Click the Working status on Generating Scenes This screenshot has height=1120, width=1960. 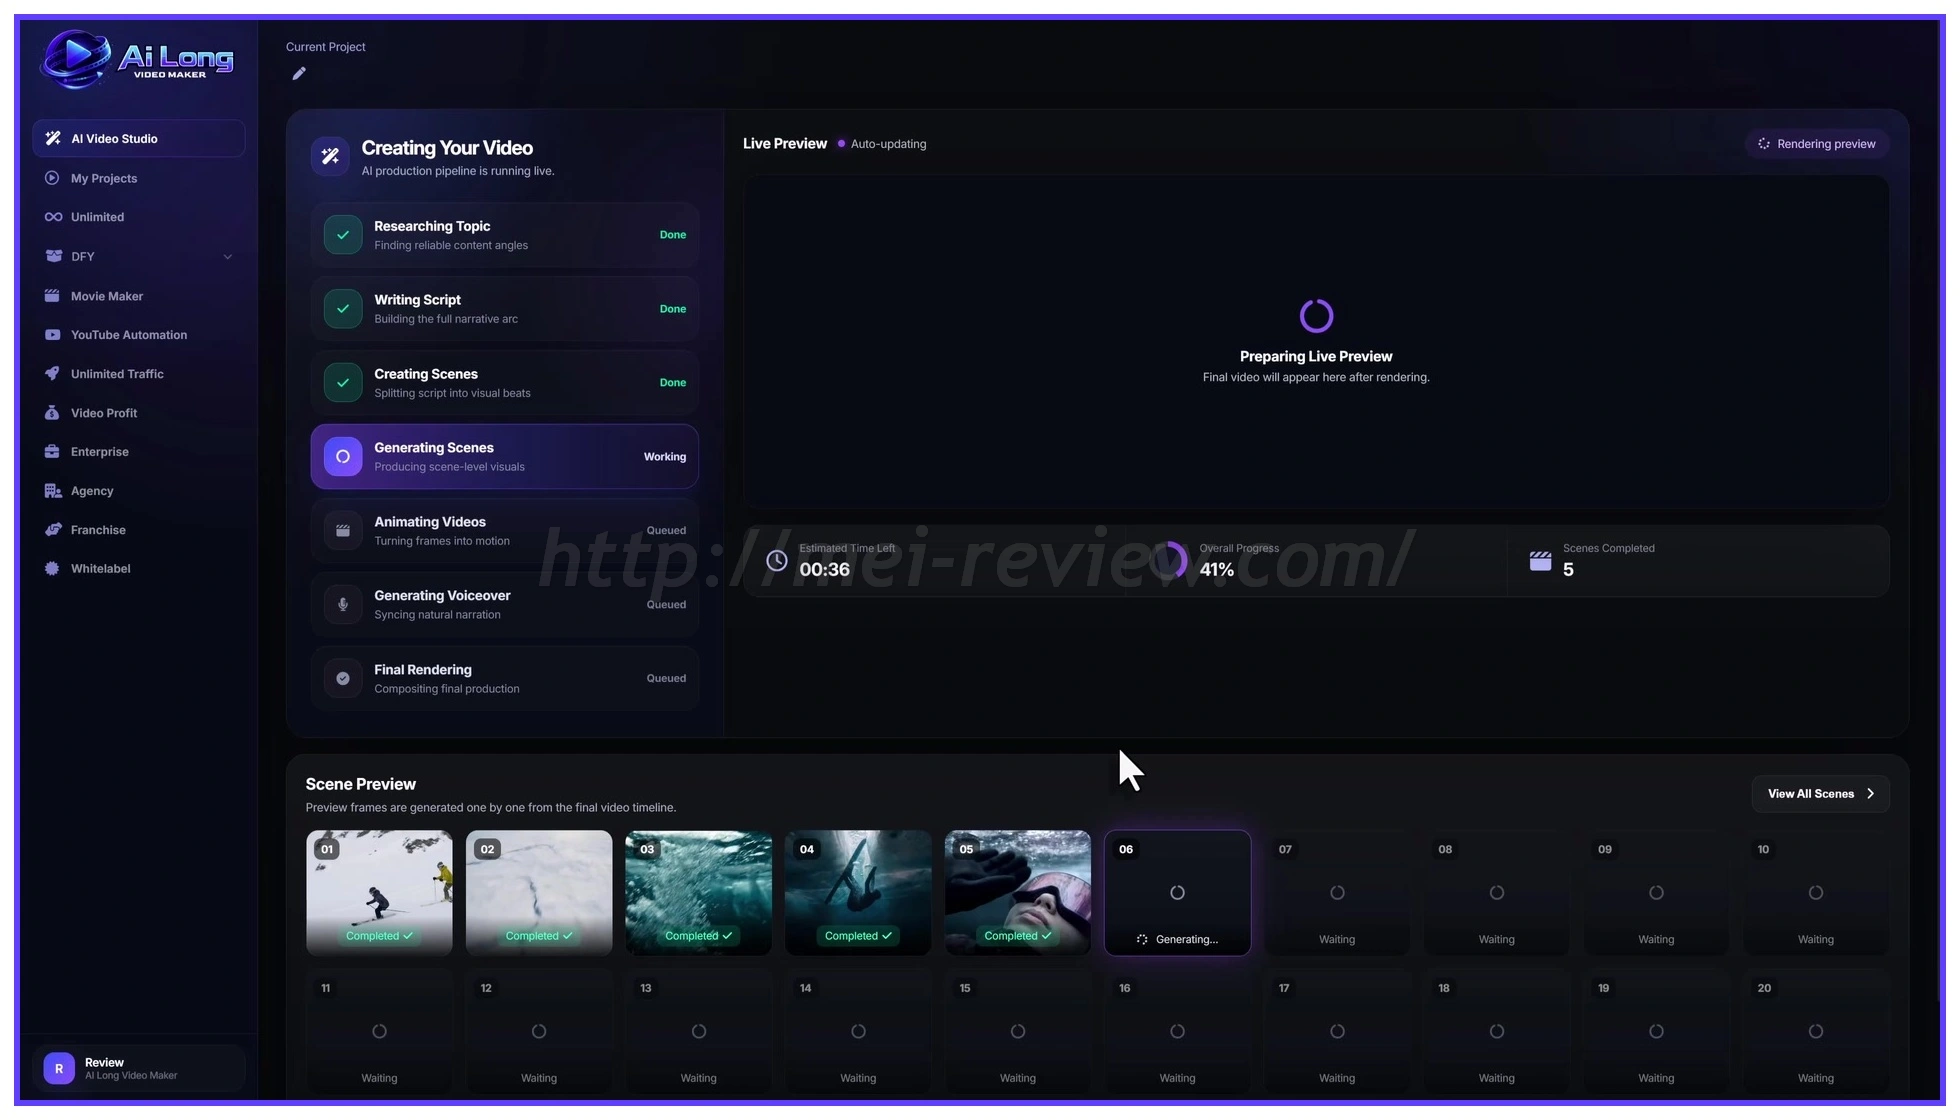(665, 457)
